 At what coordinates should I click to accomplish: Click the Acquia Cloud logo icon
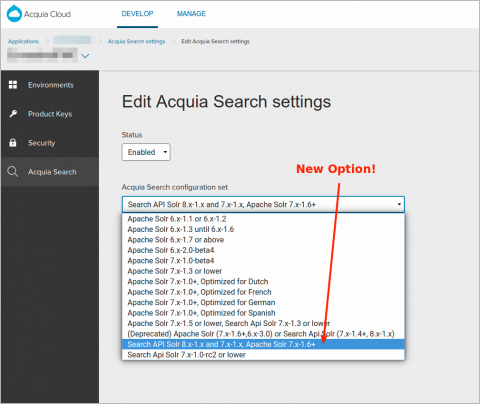pyautogui.click(x=14, y=14)
